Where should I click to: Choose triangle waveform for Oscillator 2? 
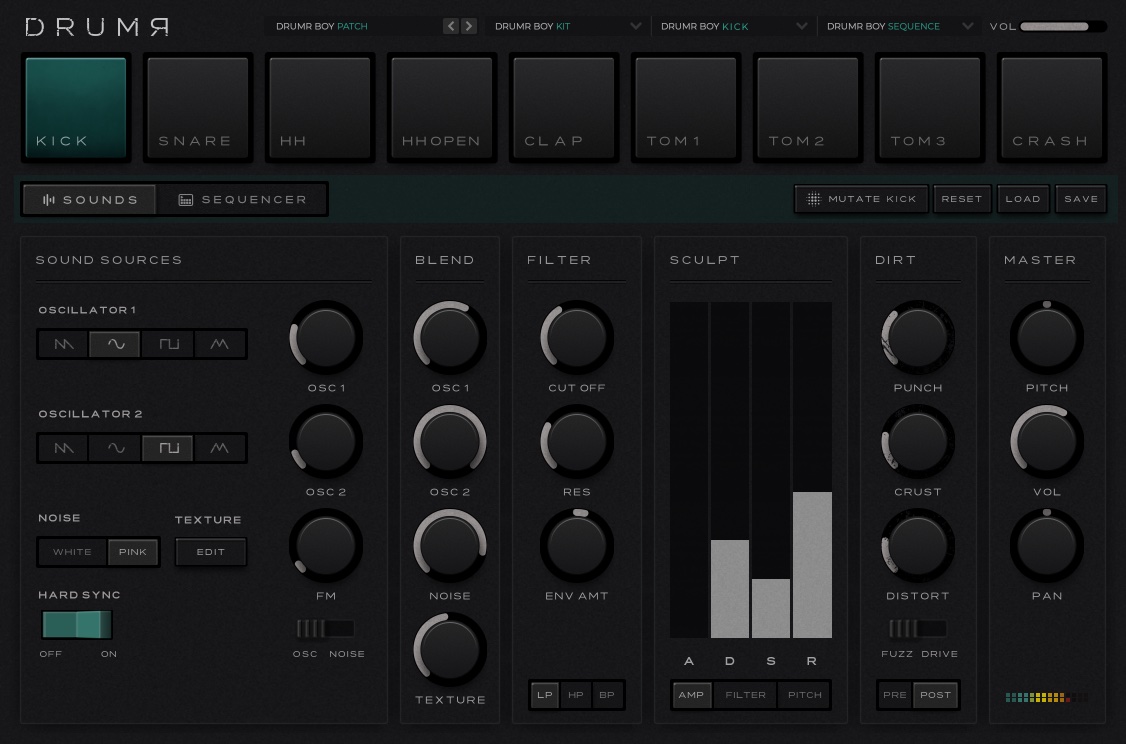click(x=220, y=448)
